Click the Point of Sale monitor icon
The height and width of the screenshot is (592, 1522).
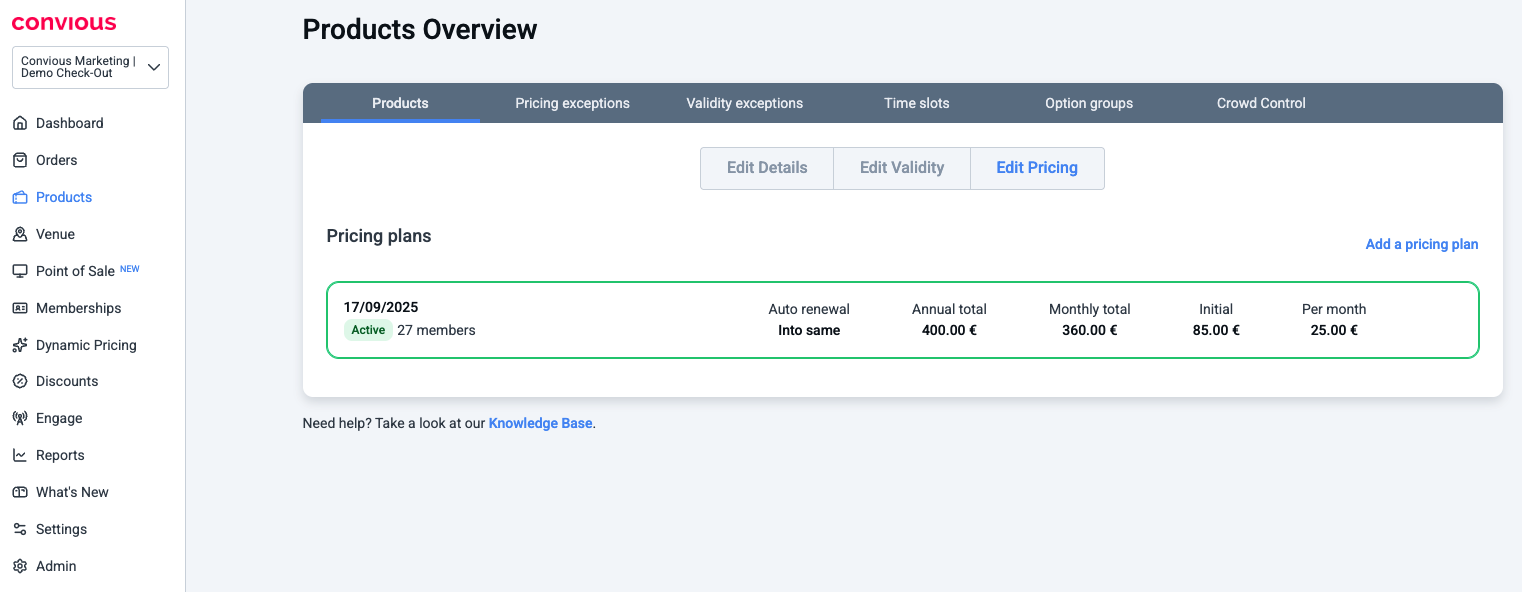19,271
